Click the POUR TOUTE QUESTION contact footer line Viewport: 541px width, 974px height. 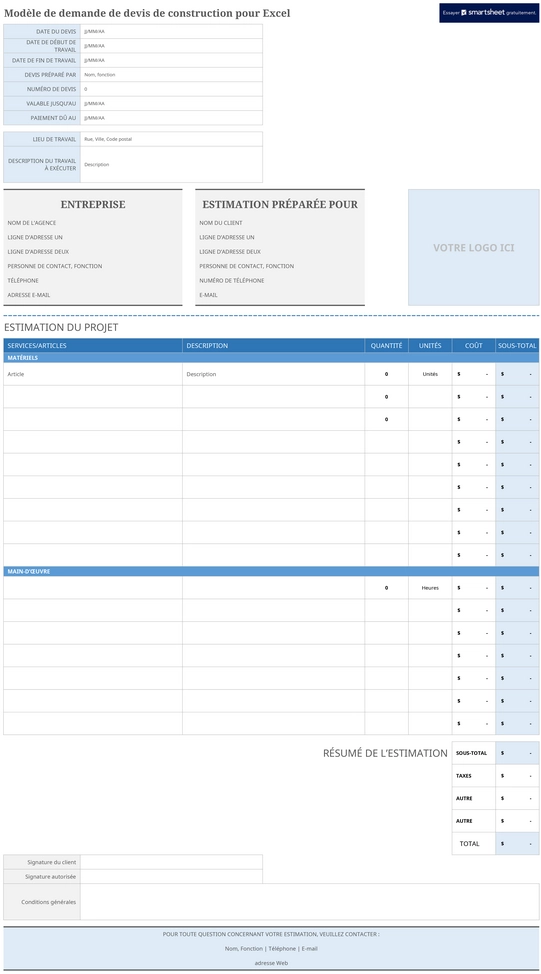click(271, 934)
